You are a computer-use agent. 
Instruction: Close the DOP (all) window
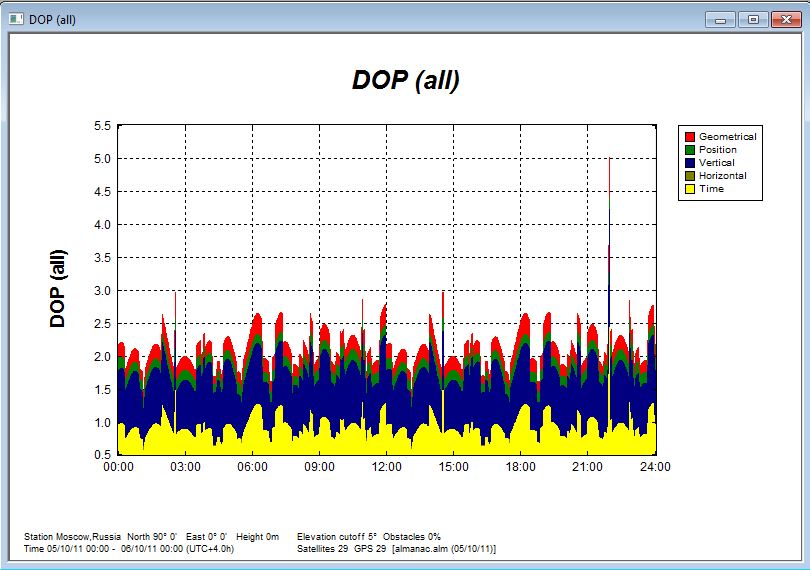[785, 19]
